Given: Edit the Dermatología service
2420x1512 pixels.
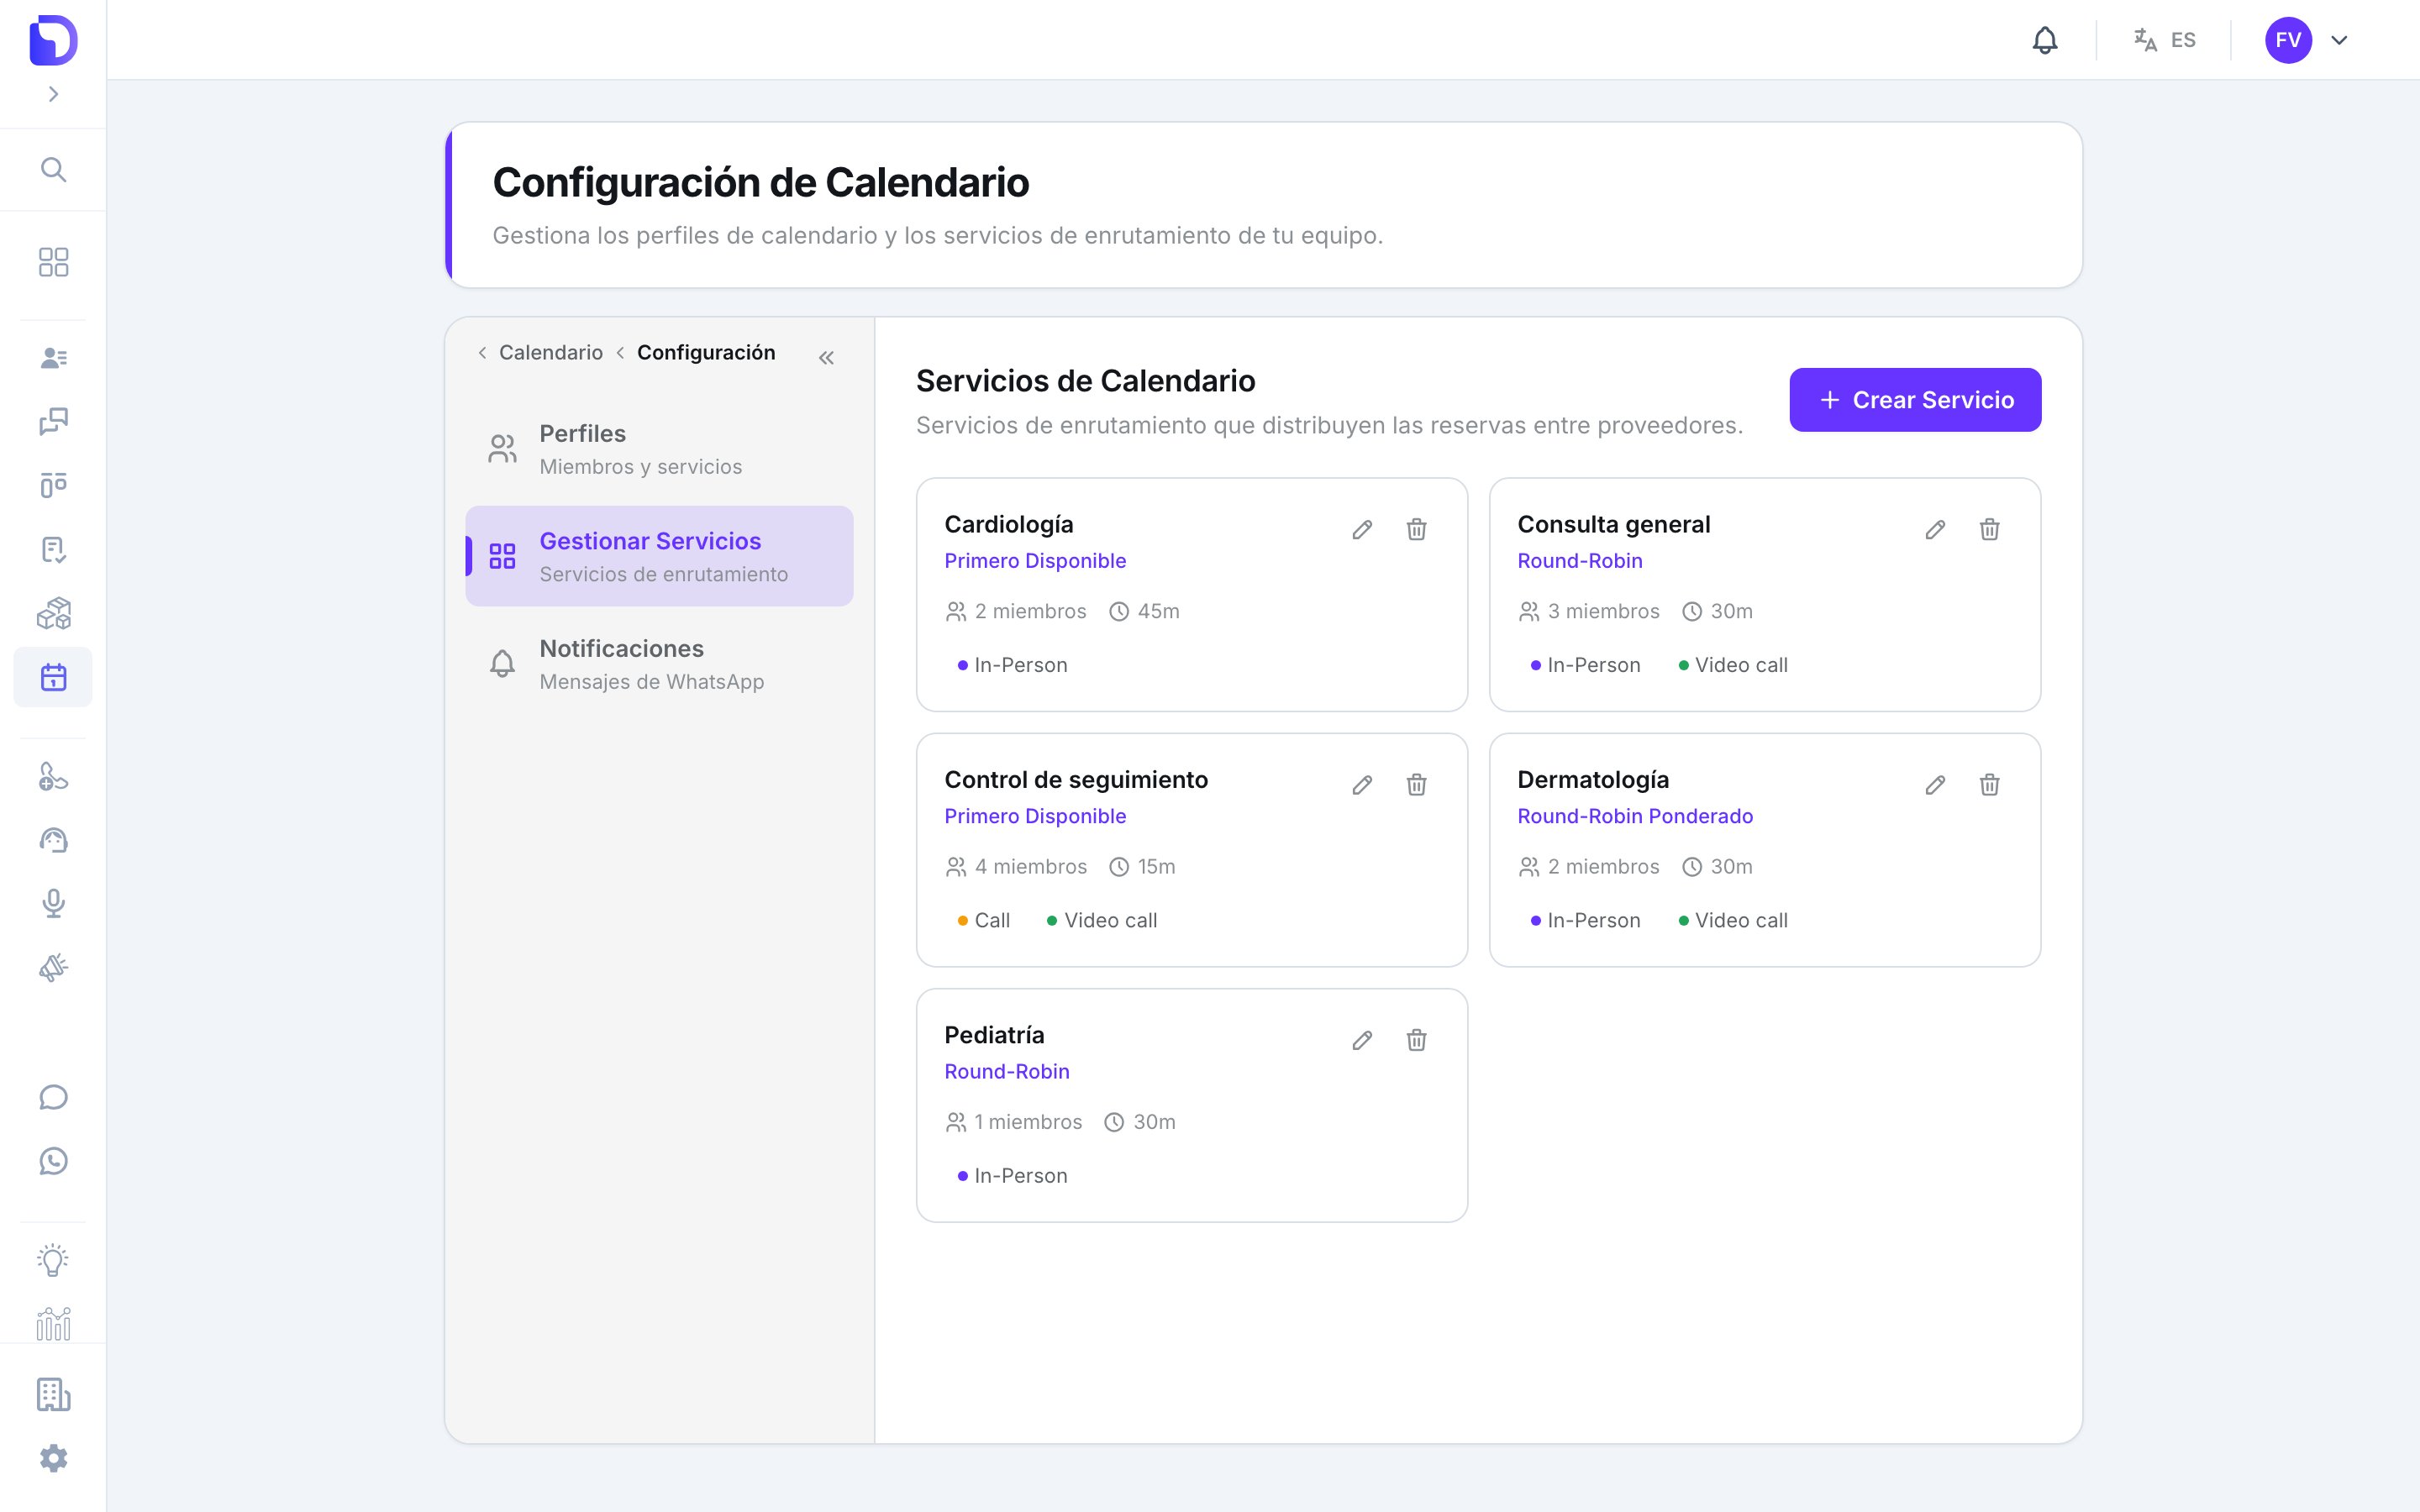Looking at the screenshot, I should pos(1935,785).
